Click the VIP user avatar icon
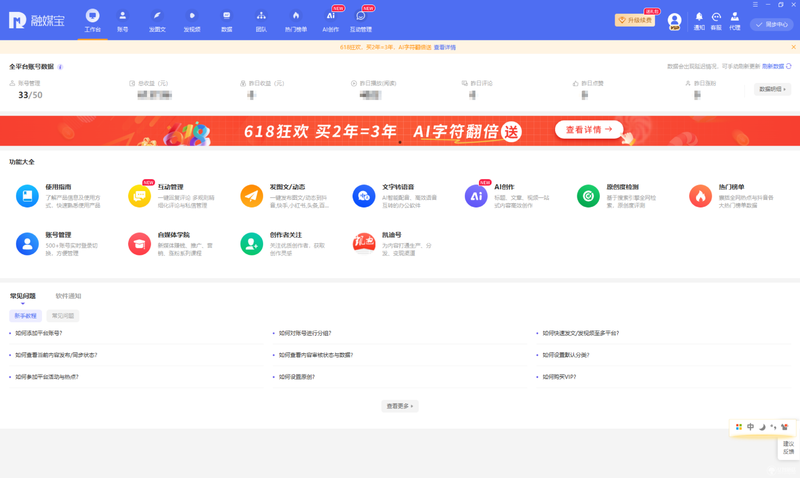Image resolution: width=800 pixels, height=478 pixels. (x=674, y=21)
